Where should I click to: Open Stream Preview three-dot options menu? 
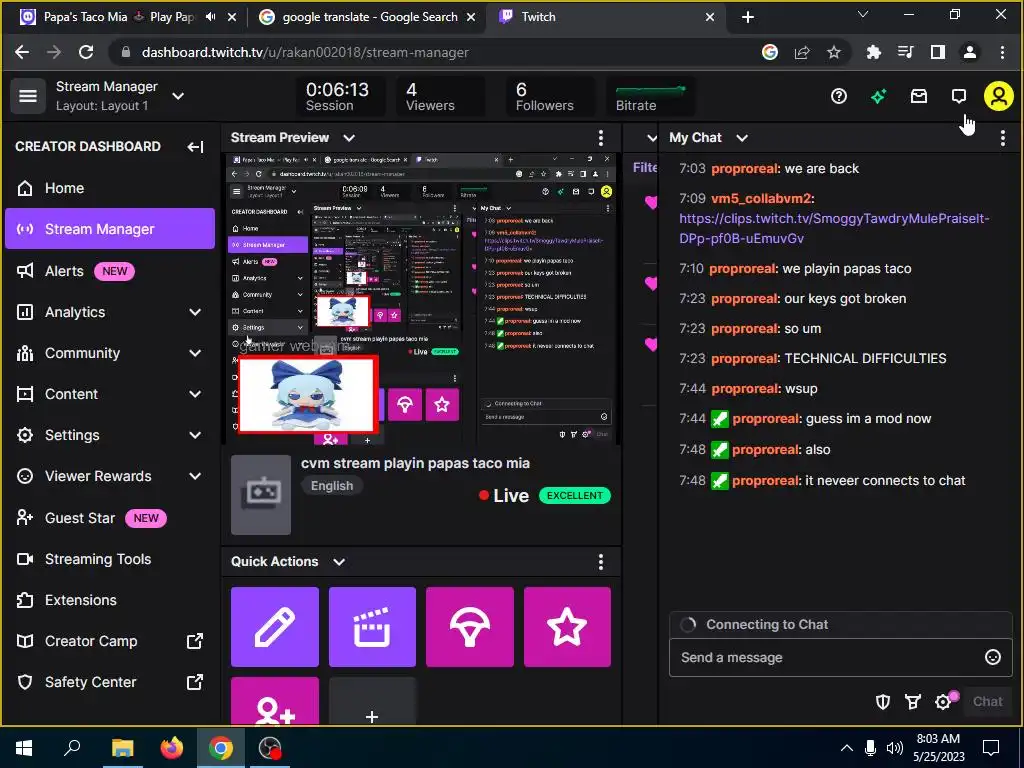pyautogui.click(x=600, y=138)
